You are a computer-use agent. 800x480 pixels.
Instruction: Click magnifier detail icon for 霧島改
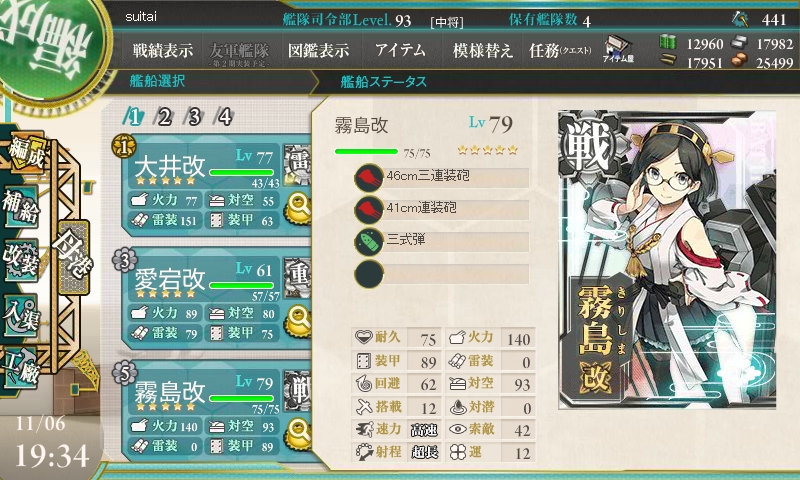pos(298,434)
